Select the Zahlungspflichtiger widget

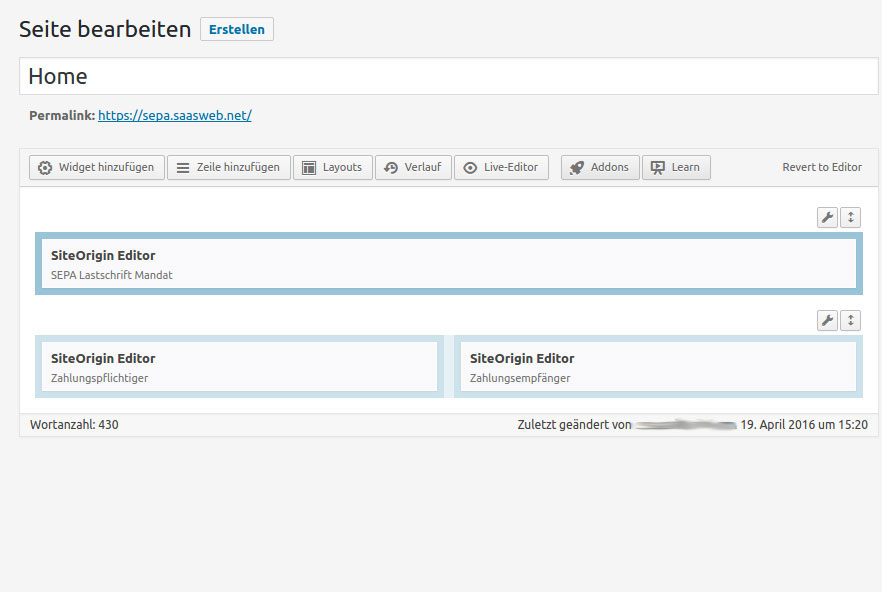coord(239,367)
